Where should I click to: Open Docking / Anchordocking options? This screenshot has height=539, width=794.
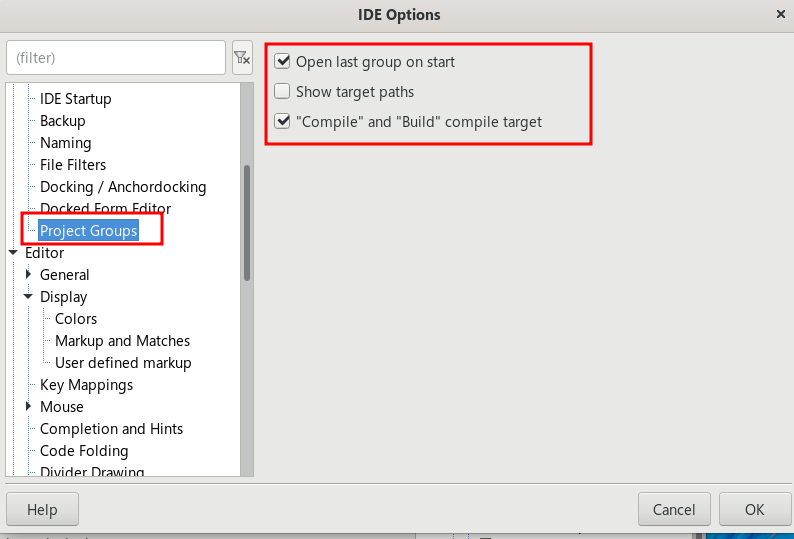pos(122,187)
